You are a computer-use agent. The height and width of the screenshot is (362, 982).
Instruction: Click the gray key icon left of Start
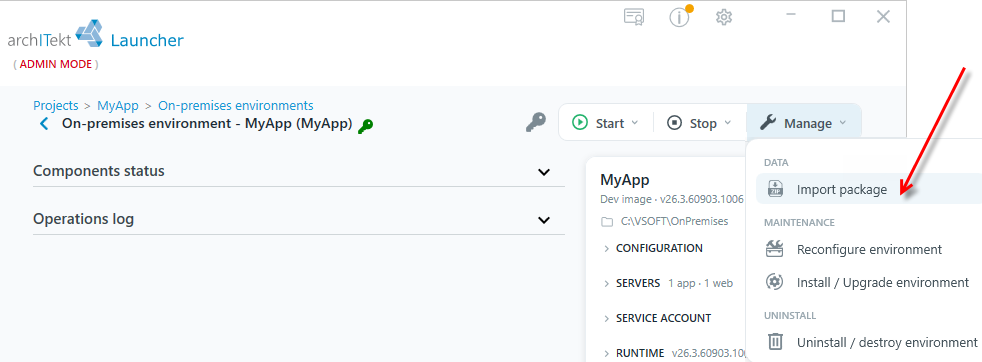(x=535, y=122)
